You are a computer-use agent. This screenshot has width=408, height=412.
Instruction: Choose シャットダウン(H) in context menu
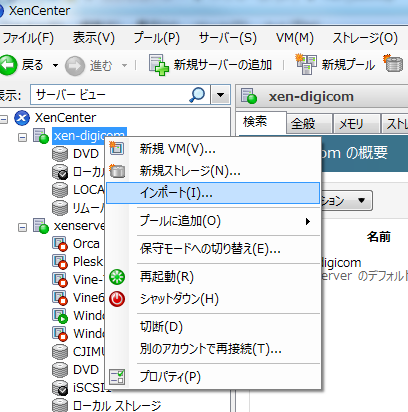click(x=213, y=299)
